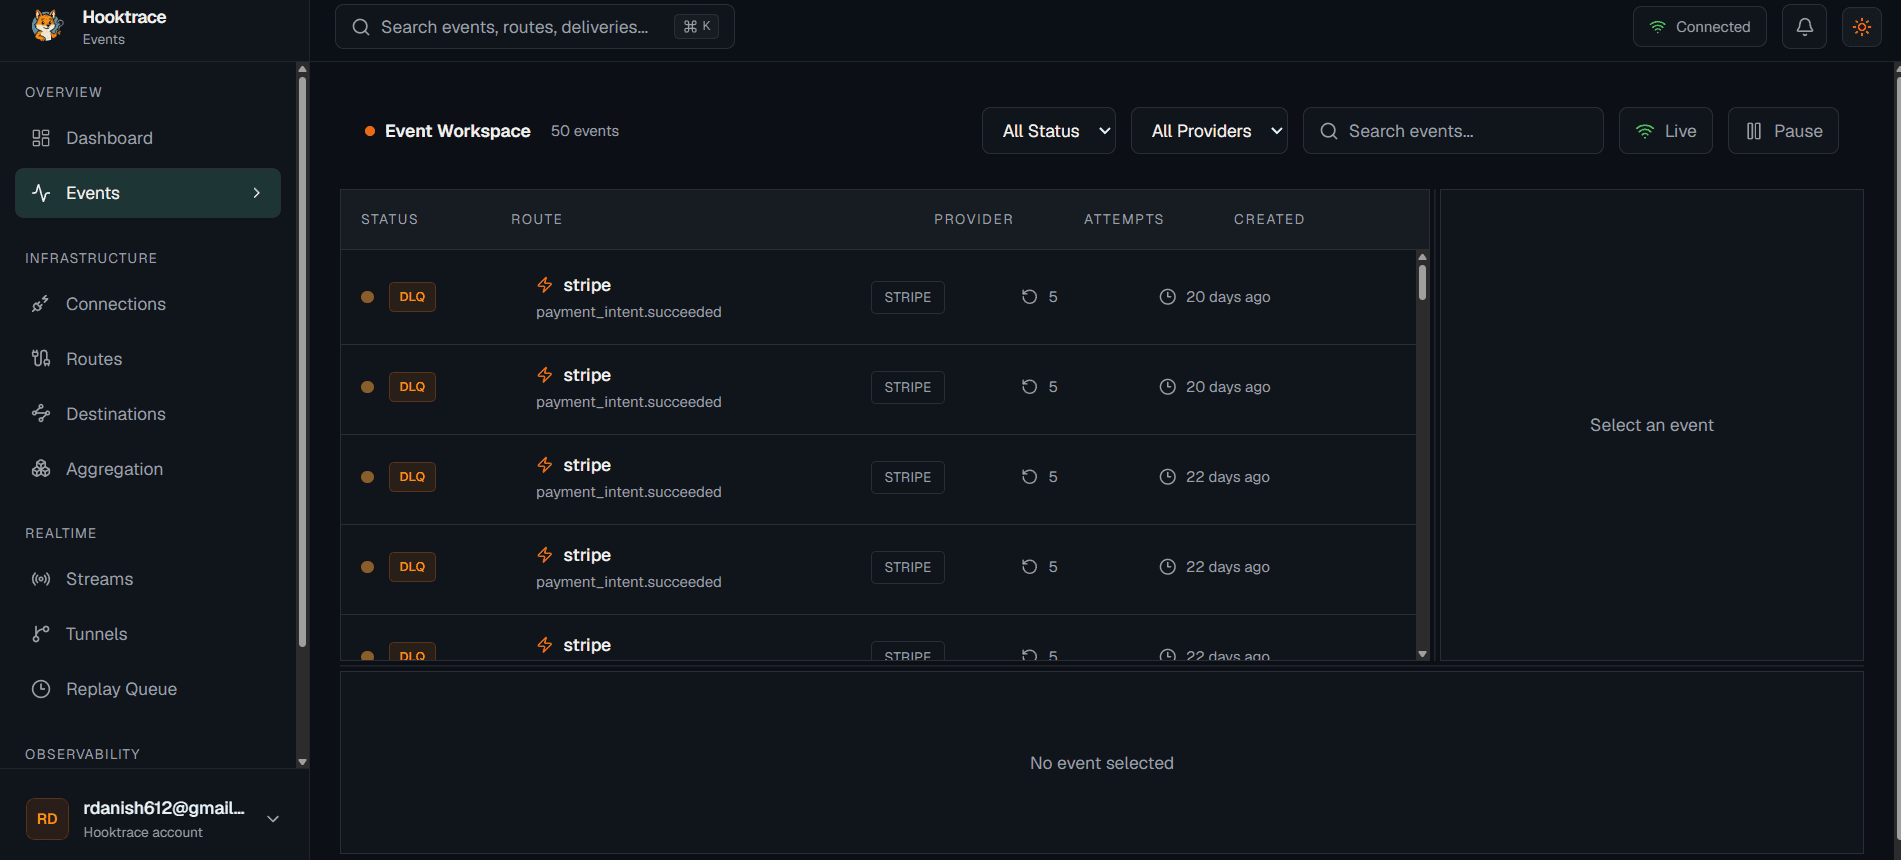The height and width of the screenshot is (860, 1901).
Task: Click the Connected status button
Action: click(1700, 27)
